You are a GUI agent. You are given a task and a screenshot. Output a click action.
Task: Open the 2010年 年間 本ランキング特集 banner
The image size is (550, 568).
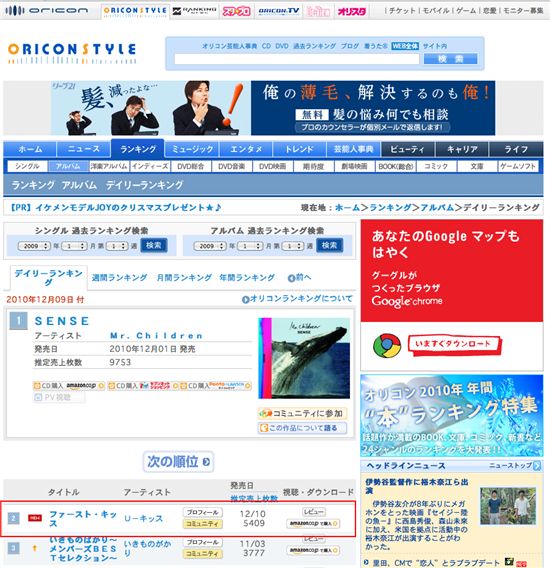pos(452,416)
